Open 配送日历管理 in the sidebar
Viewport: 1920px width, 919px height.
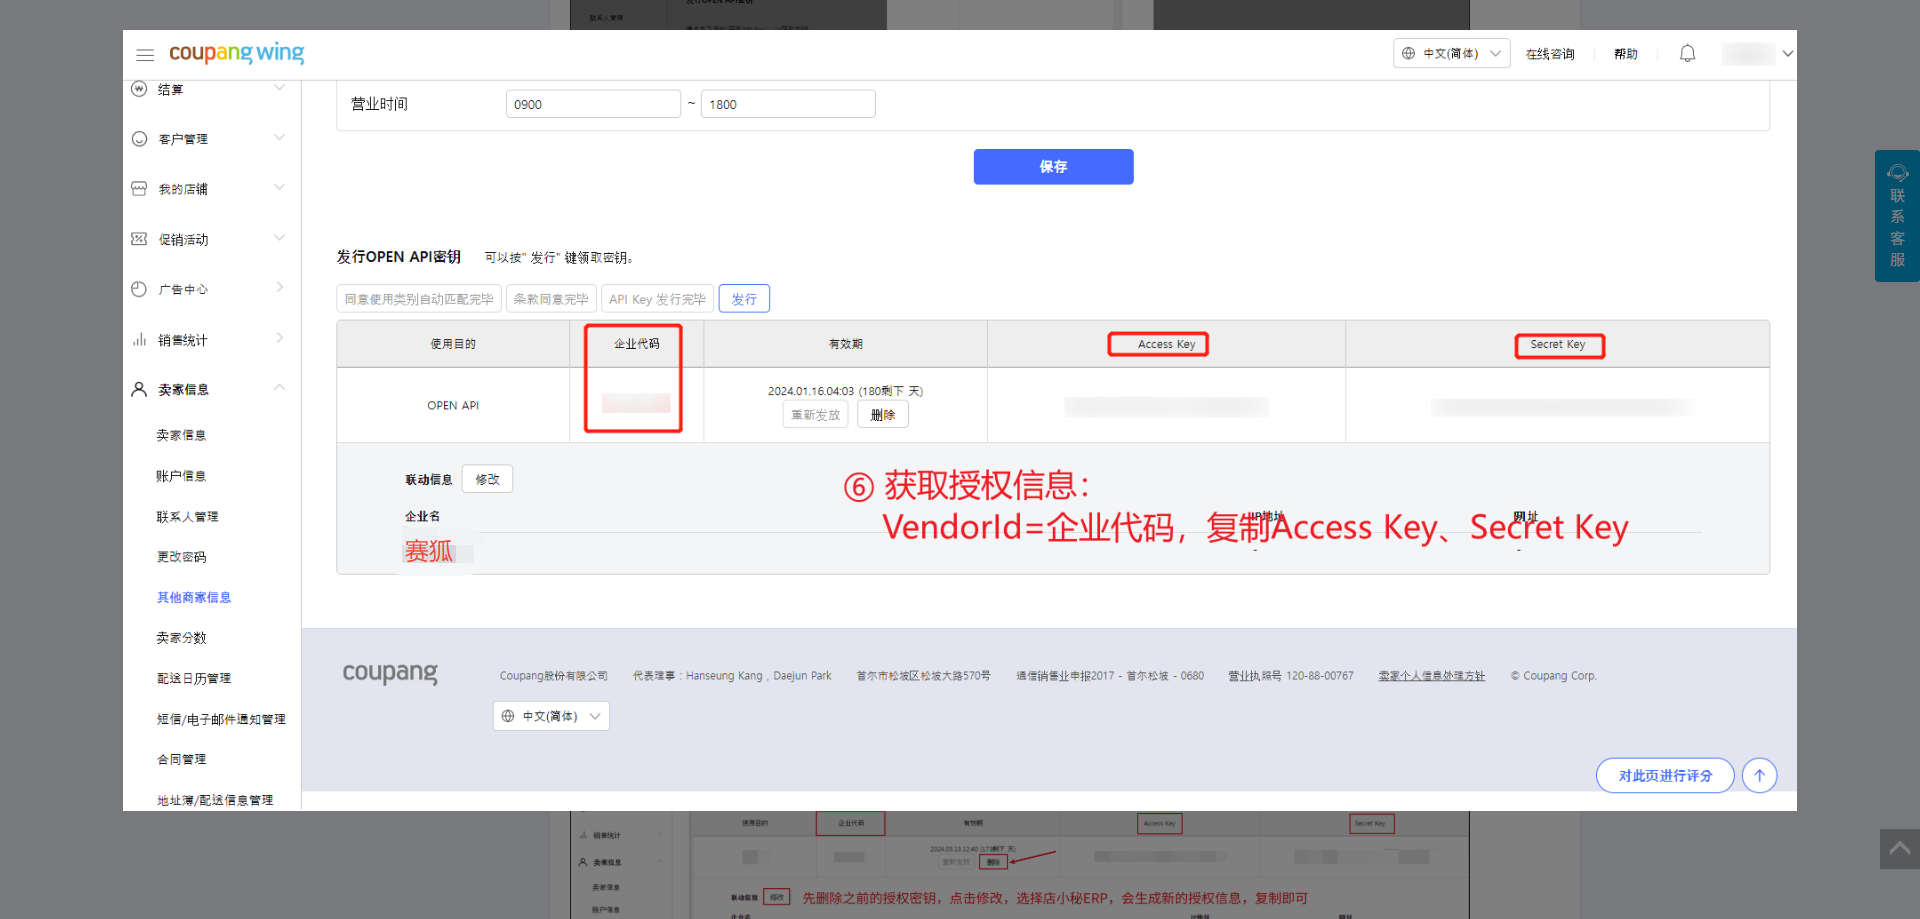pos(194,679)
